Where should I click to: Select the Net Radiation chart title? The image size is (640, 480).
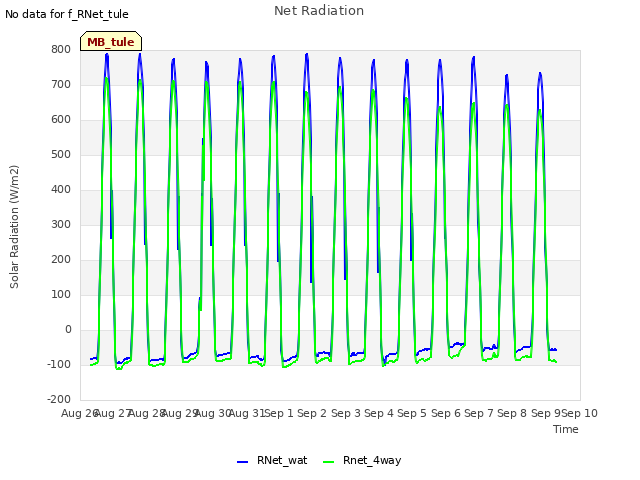(319, 11)
